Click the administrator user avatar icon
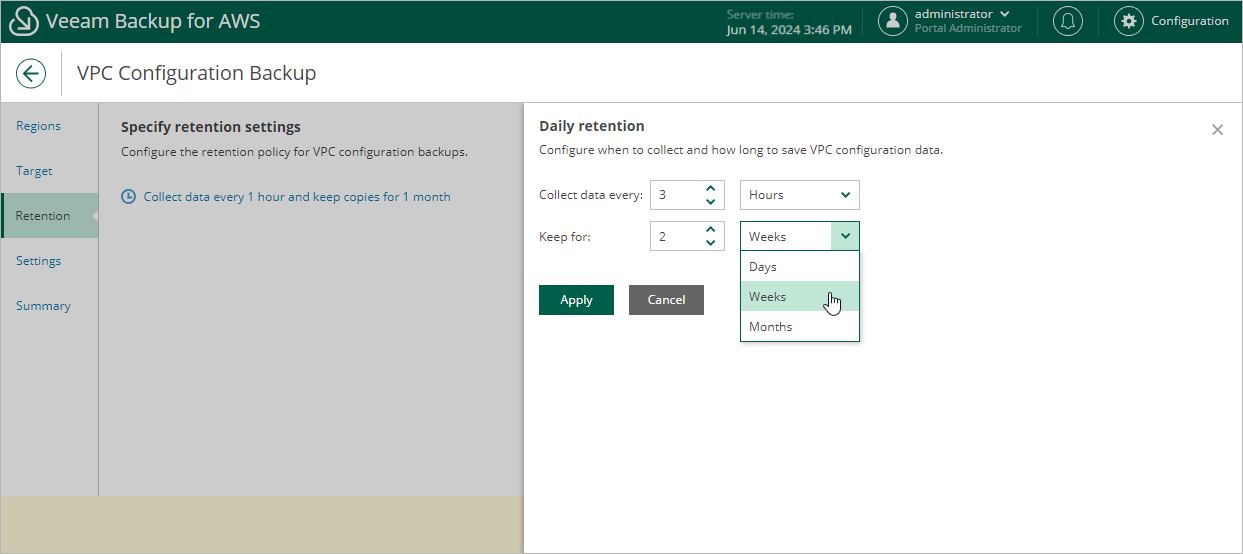The image size is (1243, 554). 893,21
